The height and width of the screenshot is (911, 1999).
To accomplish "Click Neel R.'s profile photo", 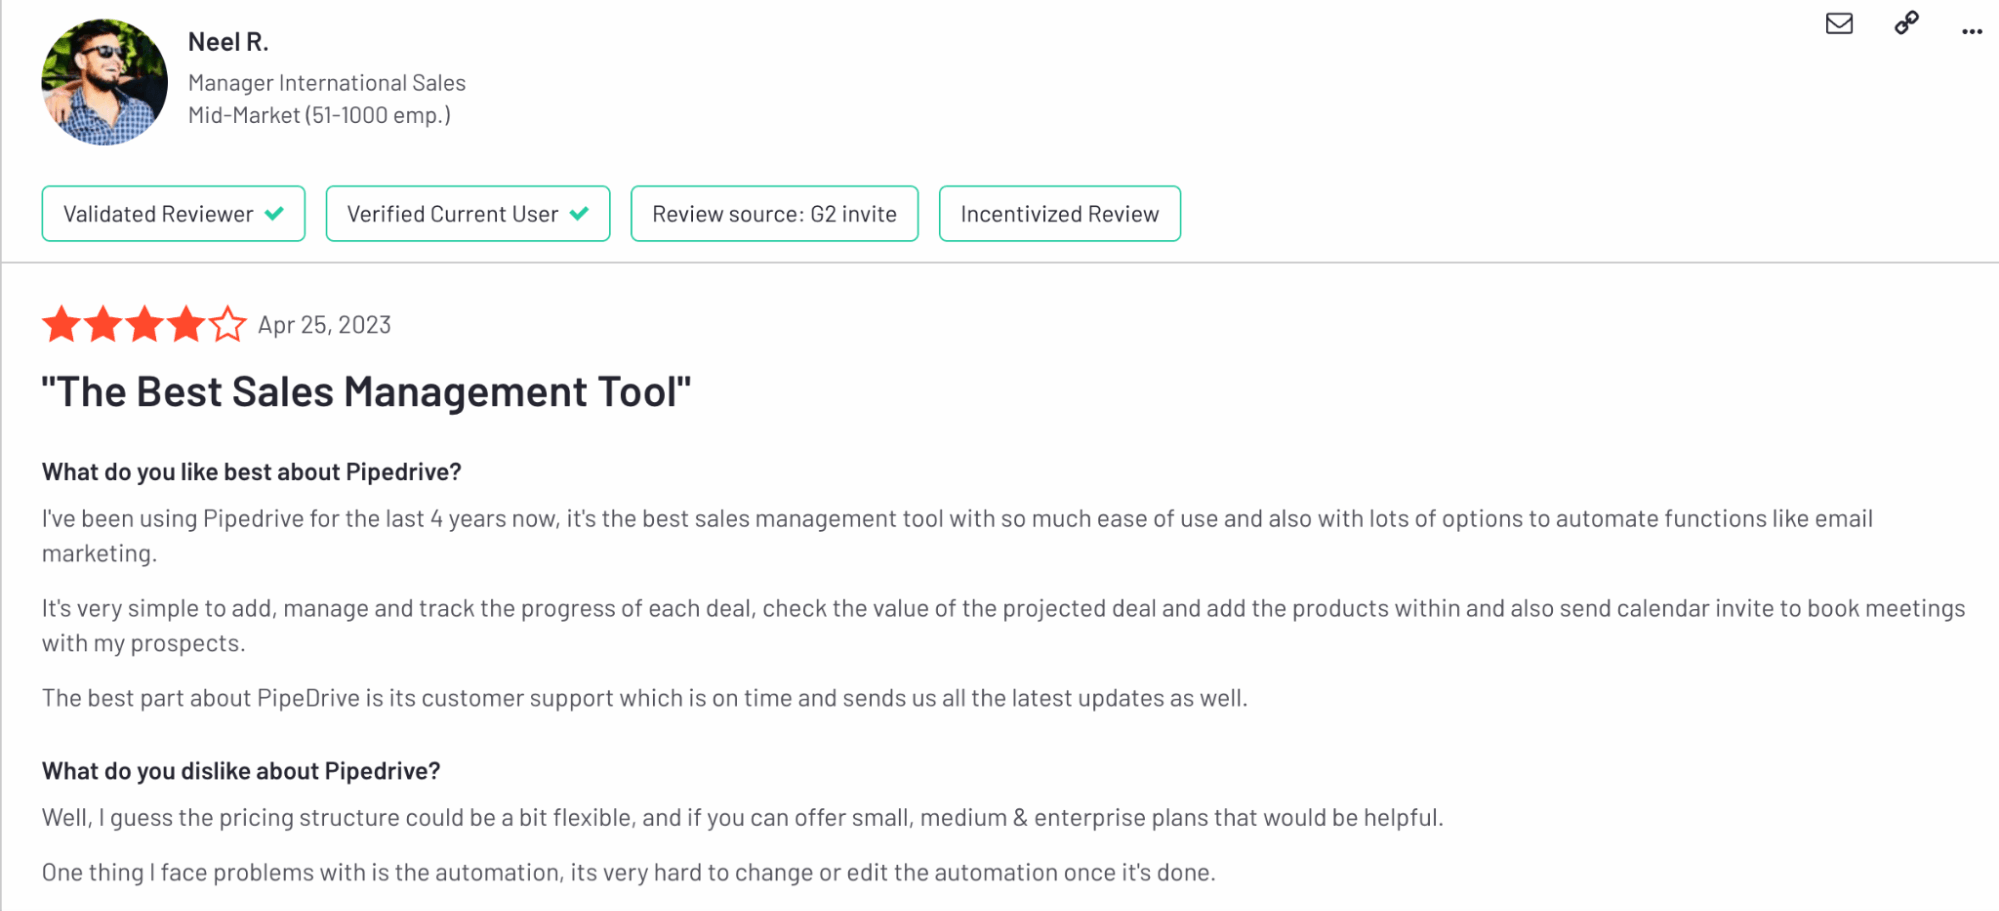I will pyautogui.click(x=105, y=83).
